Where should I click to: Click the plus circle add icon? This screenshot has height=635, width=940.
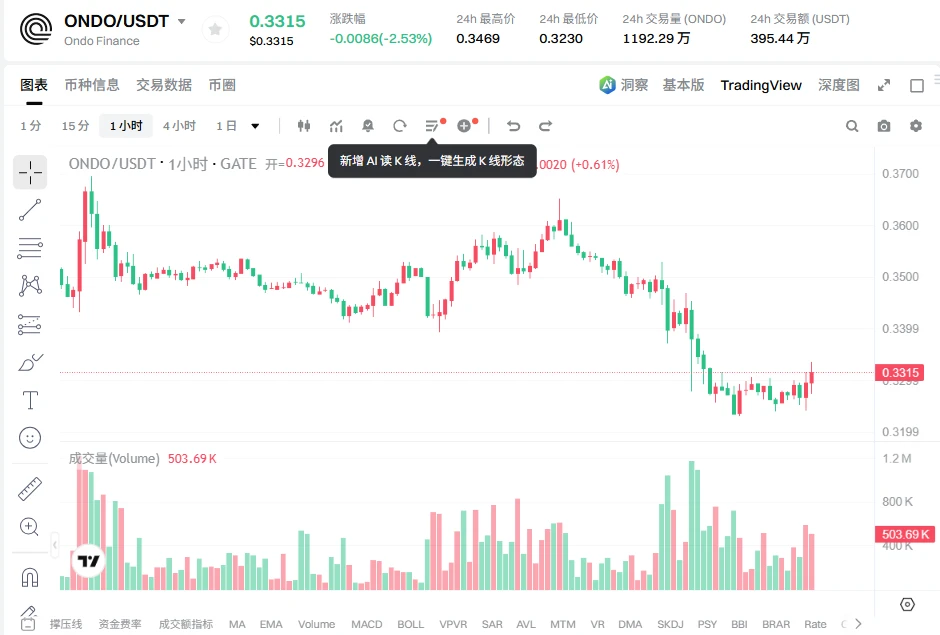pyautogui.click(x=464, y=126)
